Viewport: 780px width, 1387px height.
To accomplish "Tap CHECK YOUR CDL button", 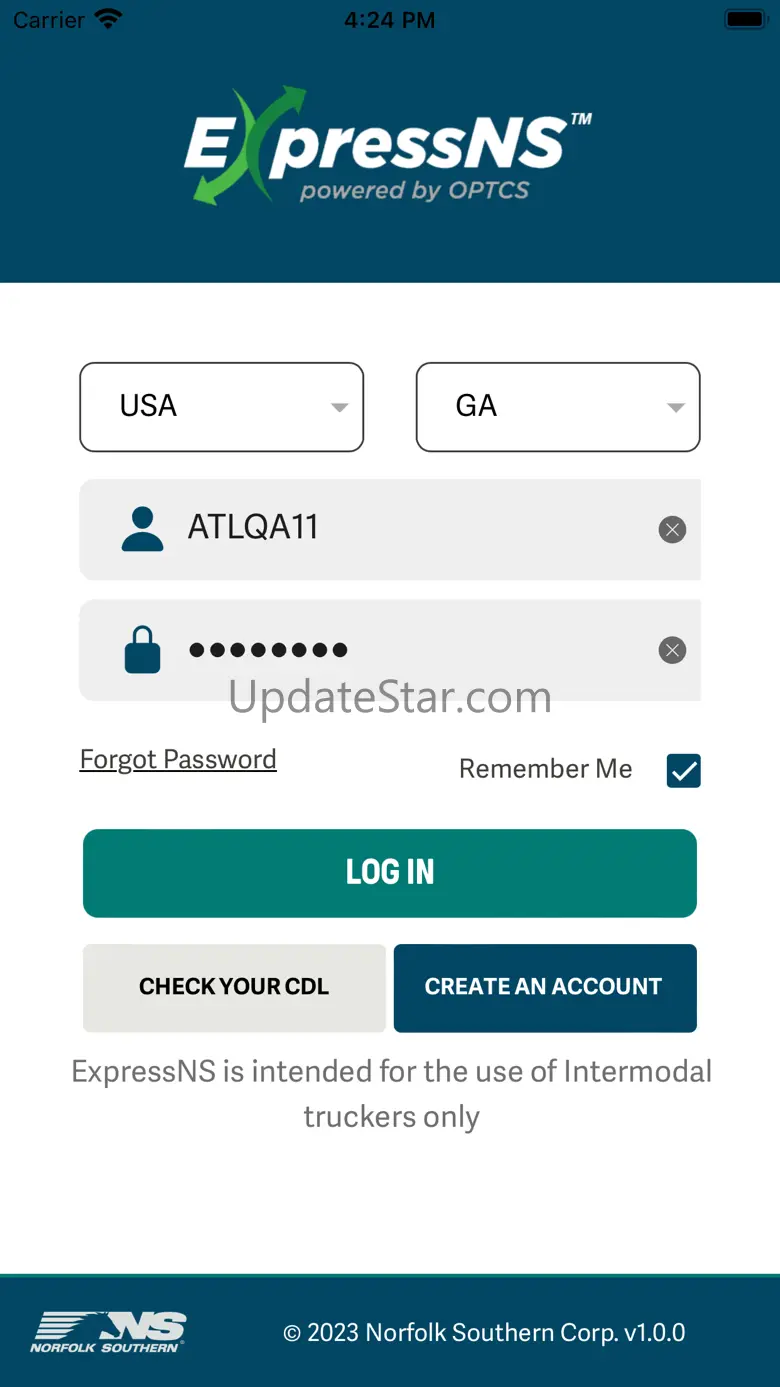I will pos(234,987).
